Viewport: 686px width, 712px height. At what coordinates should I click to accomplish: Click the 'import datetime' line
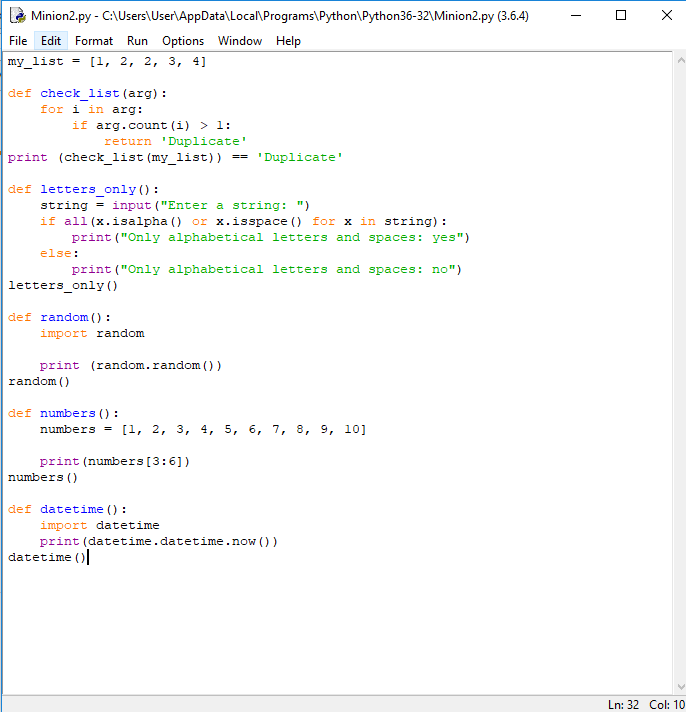tap(100, 525)
